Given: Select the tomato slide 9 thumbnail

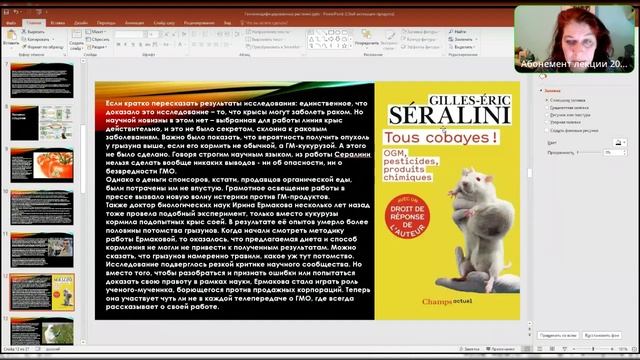Looking at the screenshot, I should [x=42, y=165].
